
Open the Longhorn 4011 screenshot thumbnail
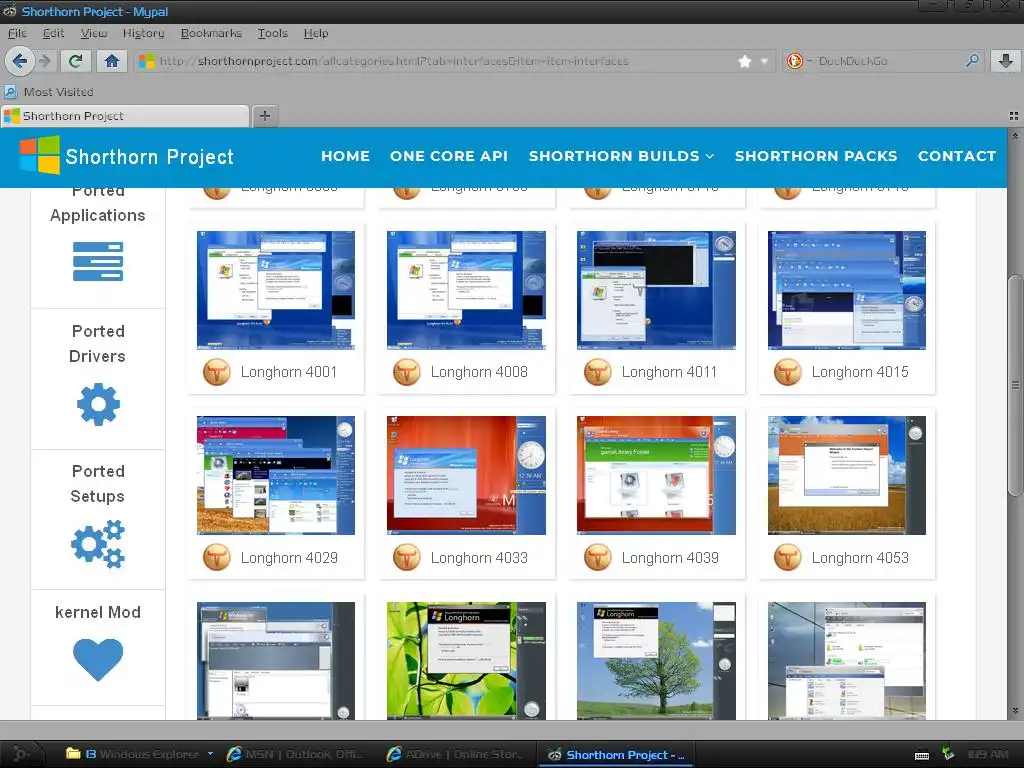pos(656,290)
